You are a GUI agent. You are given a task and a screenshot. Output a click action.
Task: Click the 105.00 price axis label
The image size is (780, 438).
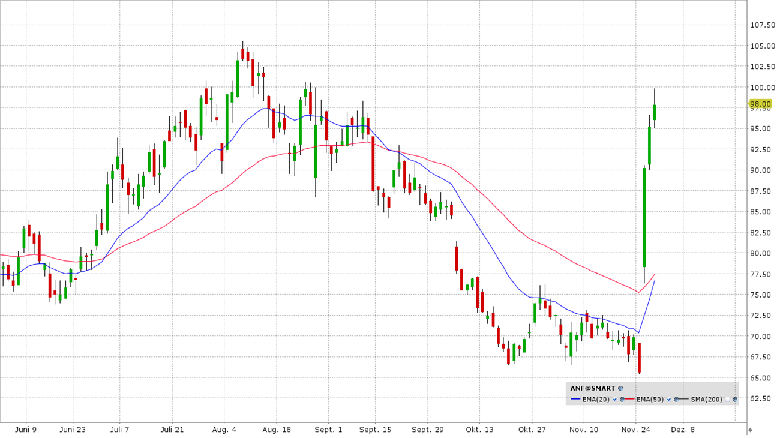763,46
